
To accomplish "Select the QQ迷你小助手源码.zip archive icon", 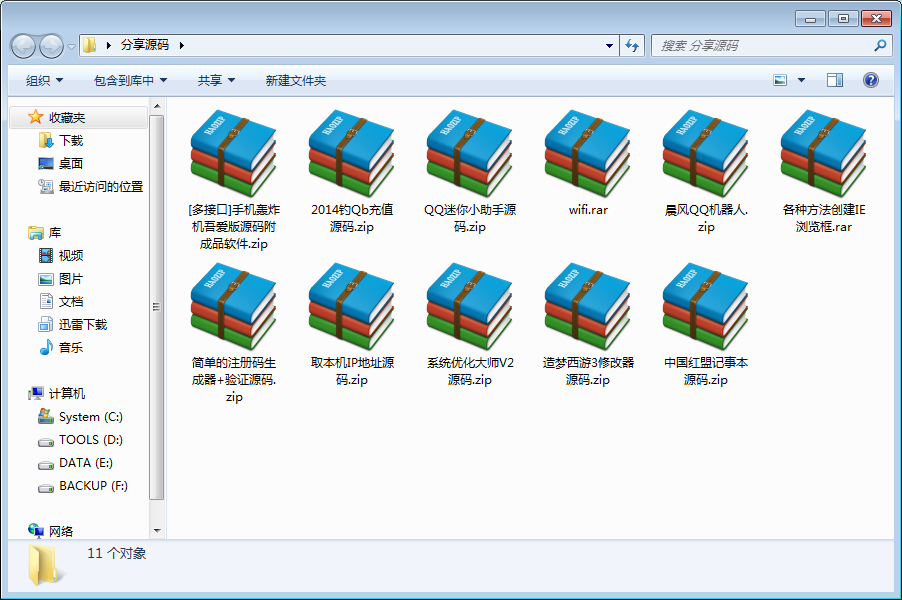I will pyautogui.click(x=469, y=153).
